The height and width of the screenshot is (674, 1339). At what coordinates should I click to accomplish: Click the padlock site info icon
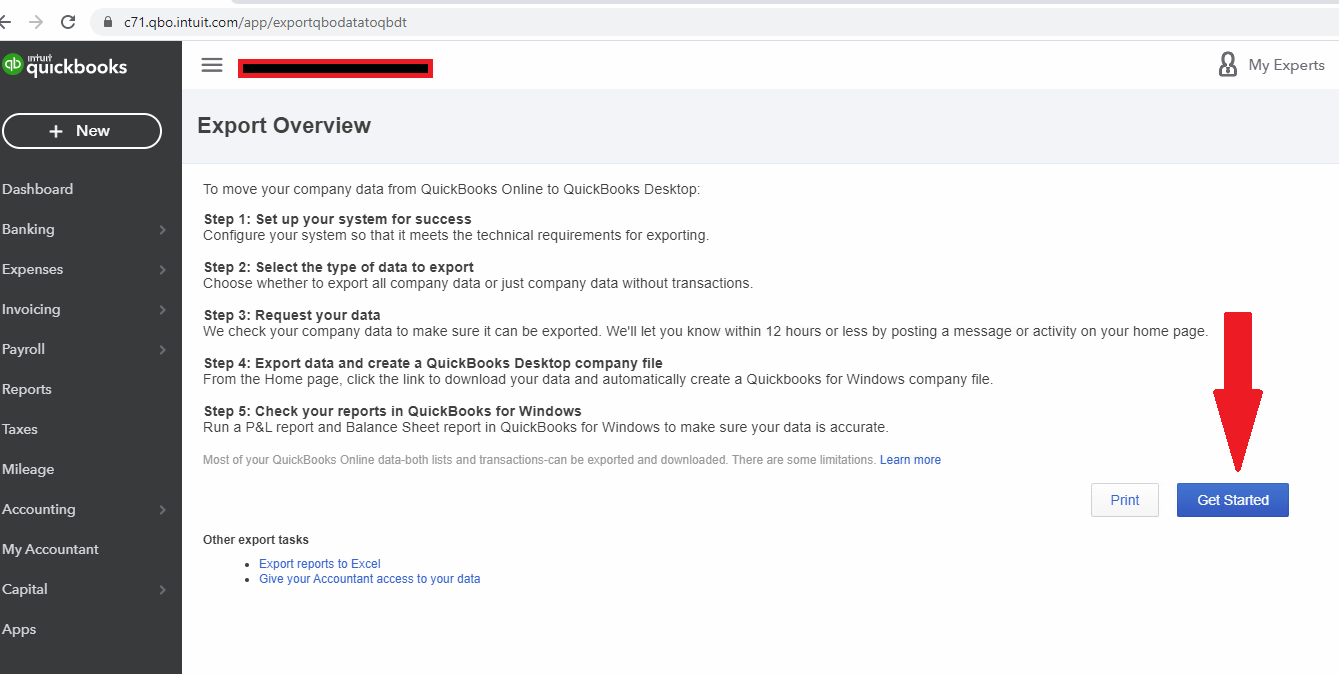108,22
